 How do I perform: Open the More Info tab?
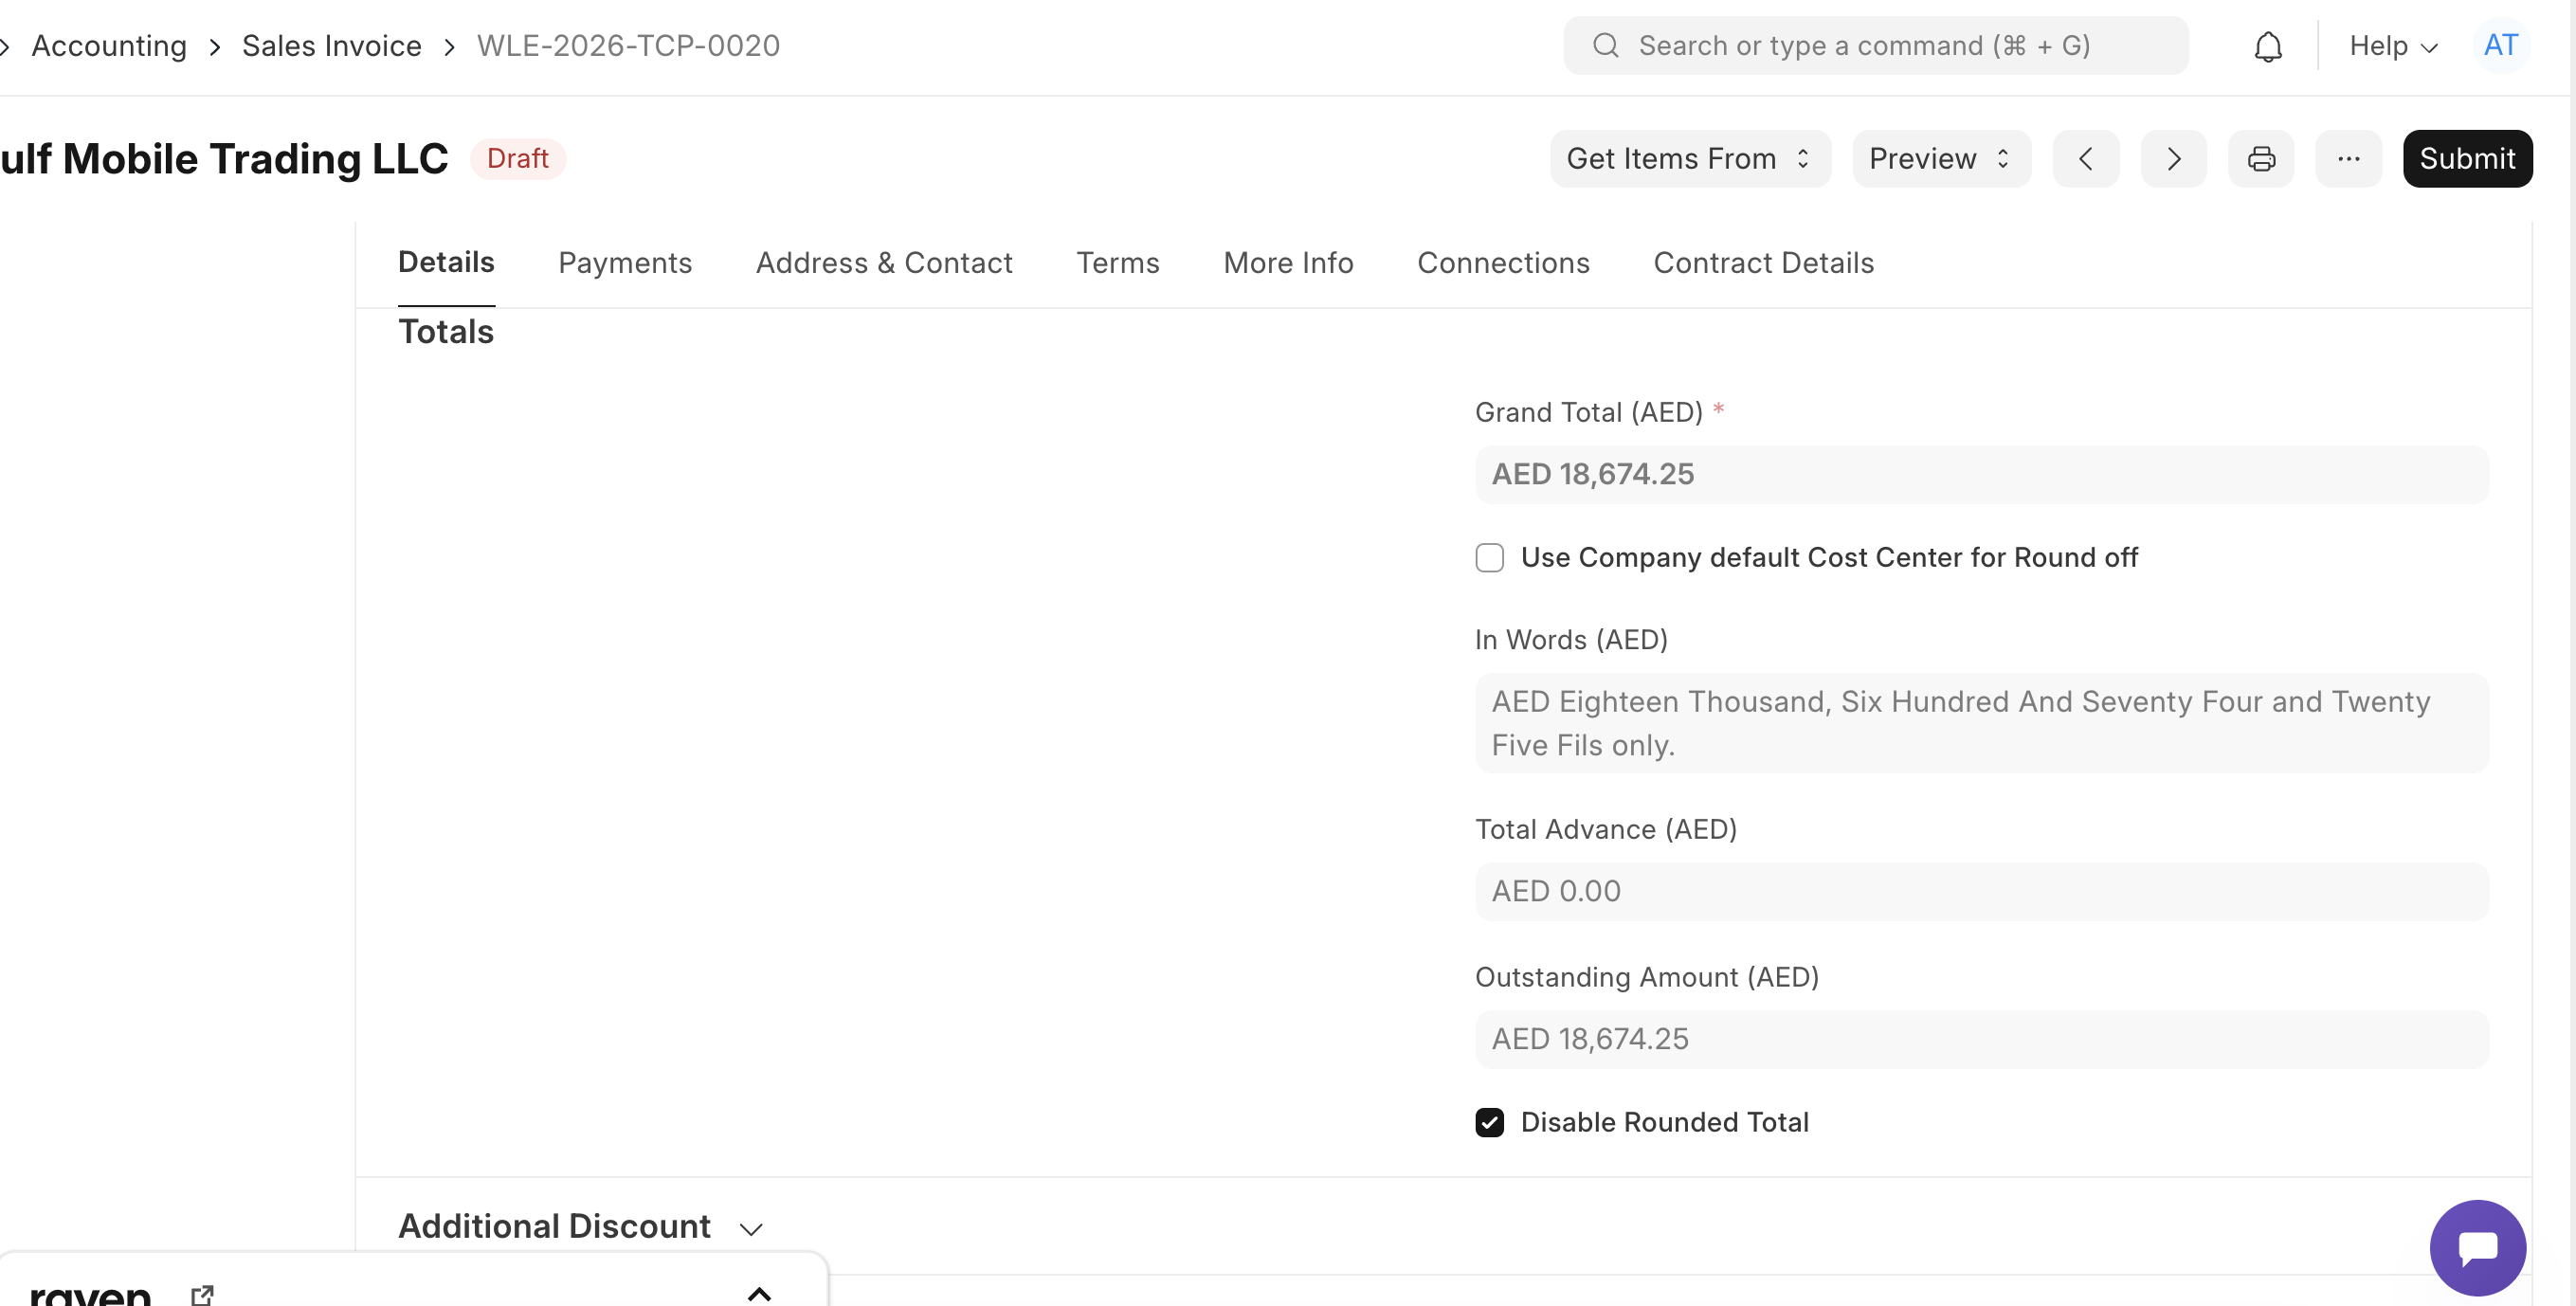1288,263
